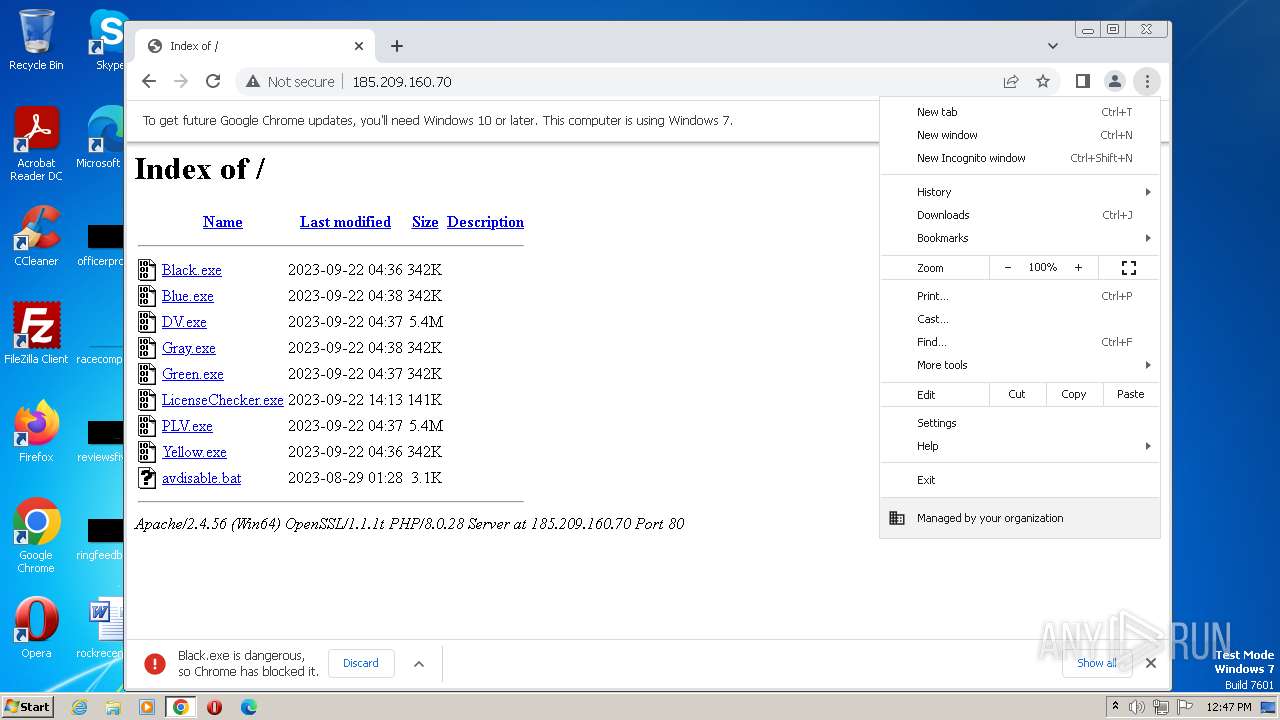Sort listing by Size column
Screen dimensions: 1280x720
click(425, 222)
